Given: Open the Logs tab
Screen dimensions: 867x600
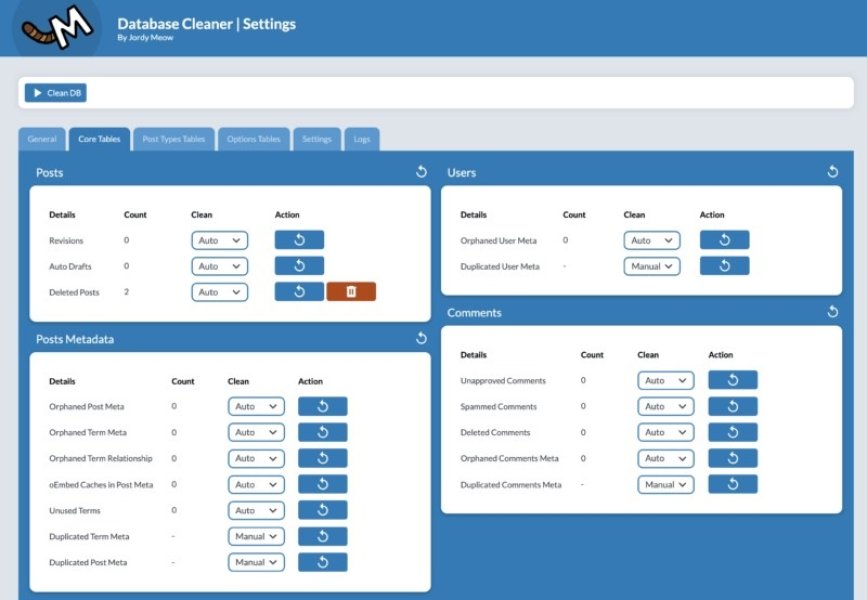Looking at the screenshot, I should tap(361, 139).
